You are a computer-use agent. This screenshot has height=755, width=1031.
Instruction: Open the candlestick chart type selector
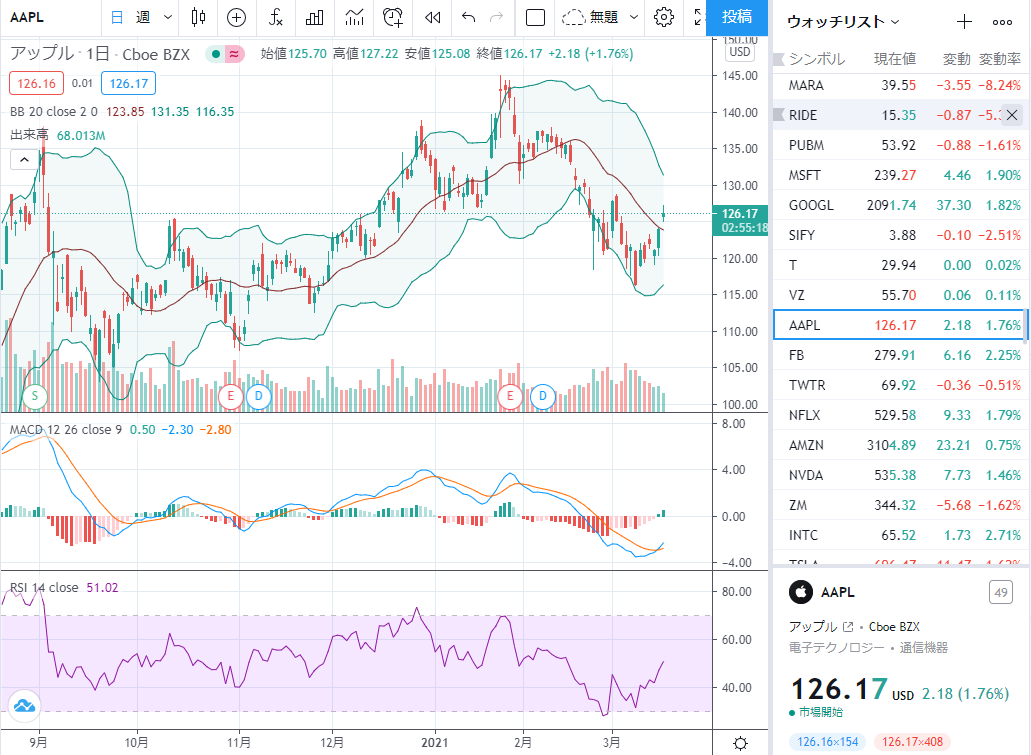pyautogui.click(x=199, y=17)
